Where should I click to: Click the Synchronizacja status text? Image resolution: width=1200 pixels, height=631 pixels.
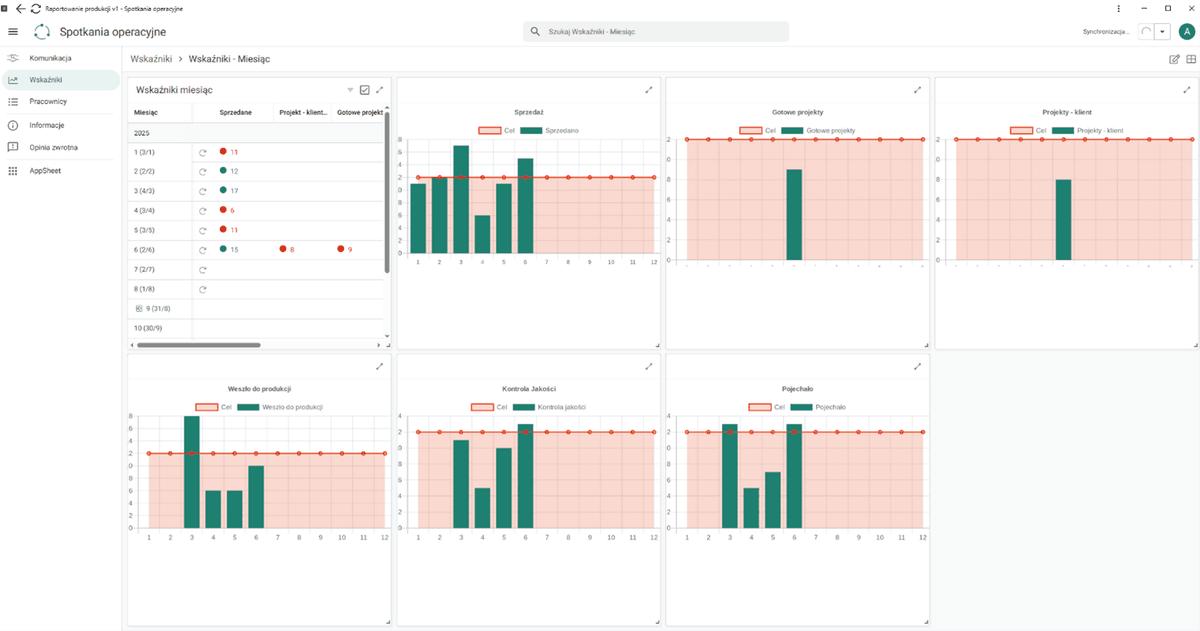click(x=1107, y=32)
